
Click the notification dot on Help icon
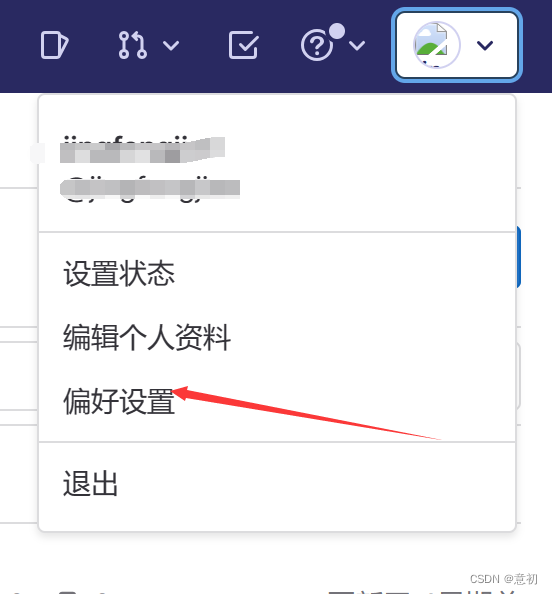pyautogui.click(x=337, y=31)
